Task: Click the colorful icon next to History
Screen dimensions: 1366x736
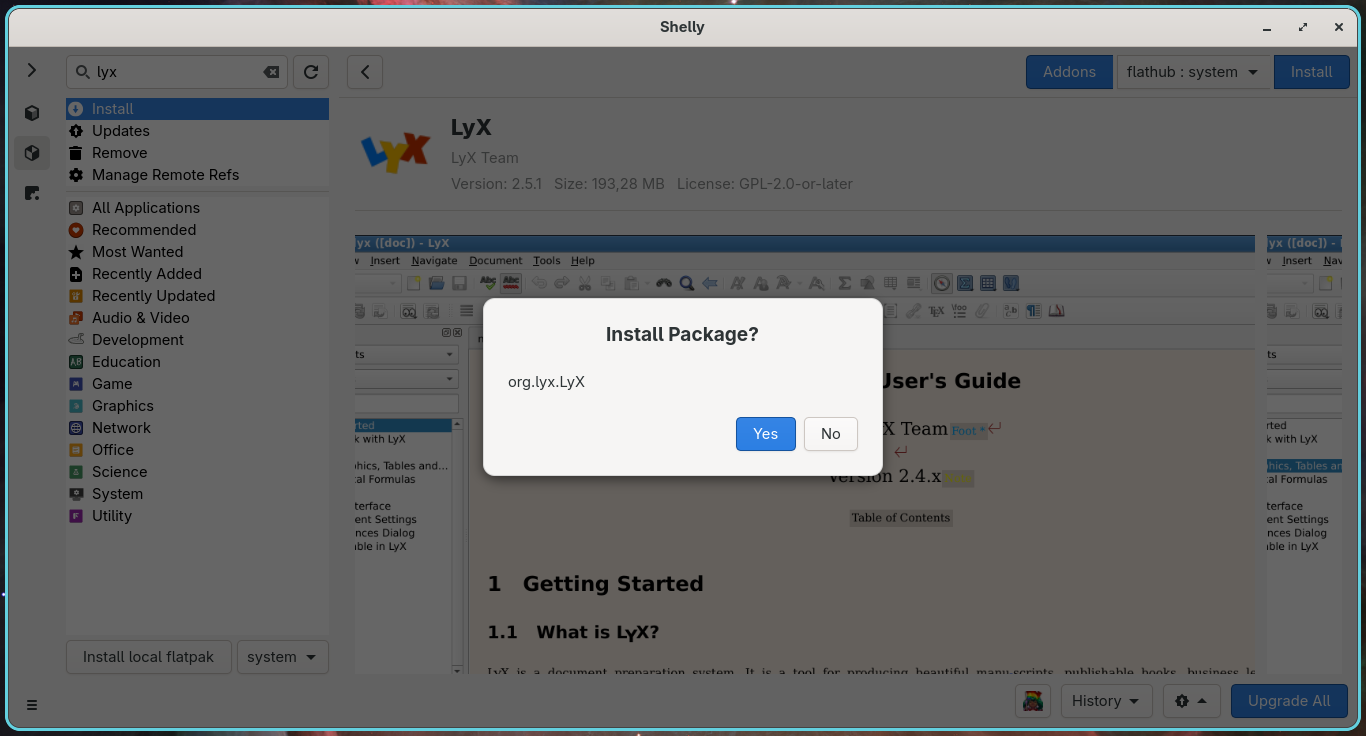Action: (1033, 701)
